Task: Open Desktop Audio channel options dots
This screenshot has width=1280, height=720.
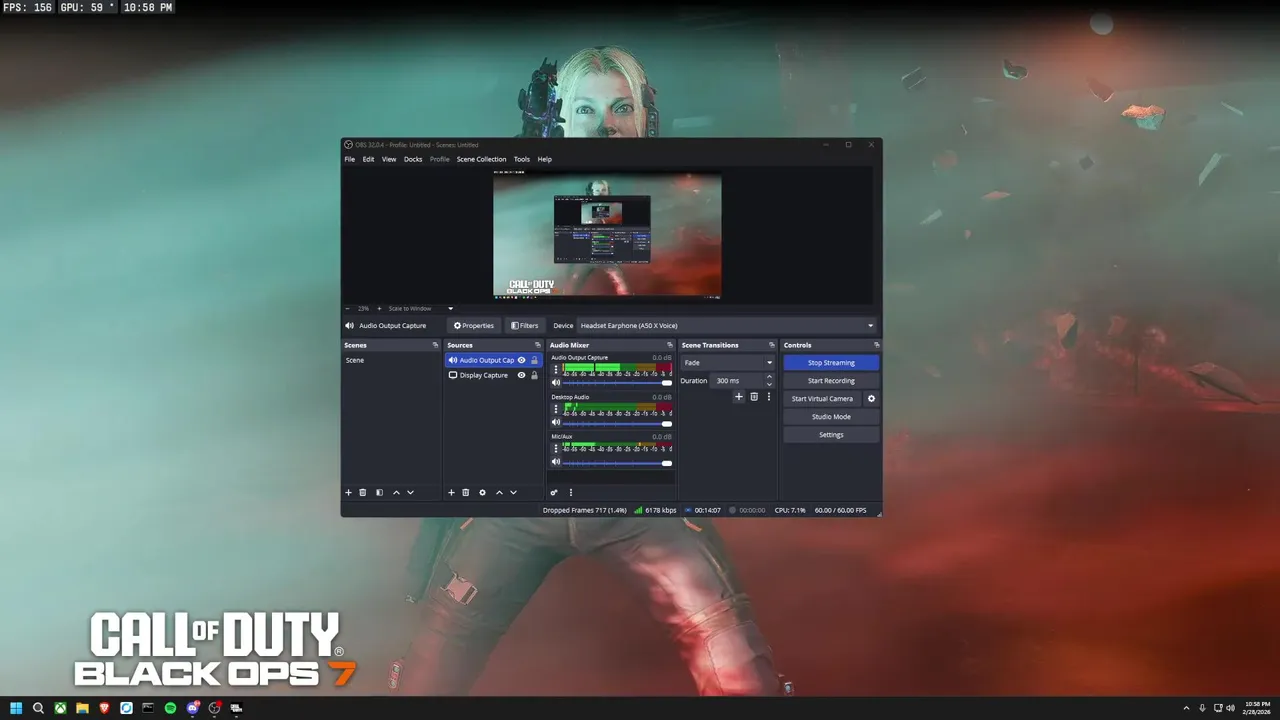Action: click(x=556, y=409)
